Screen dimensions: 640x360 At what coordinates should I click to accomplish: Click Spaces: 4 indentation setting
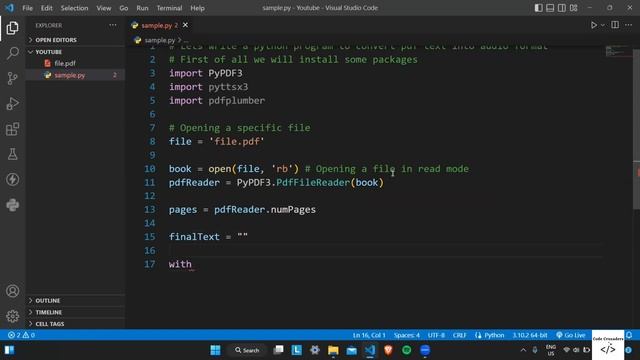point(407,335)
